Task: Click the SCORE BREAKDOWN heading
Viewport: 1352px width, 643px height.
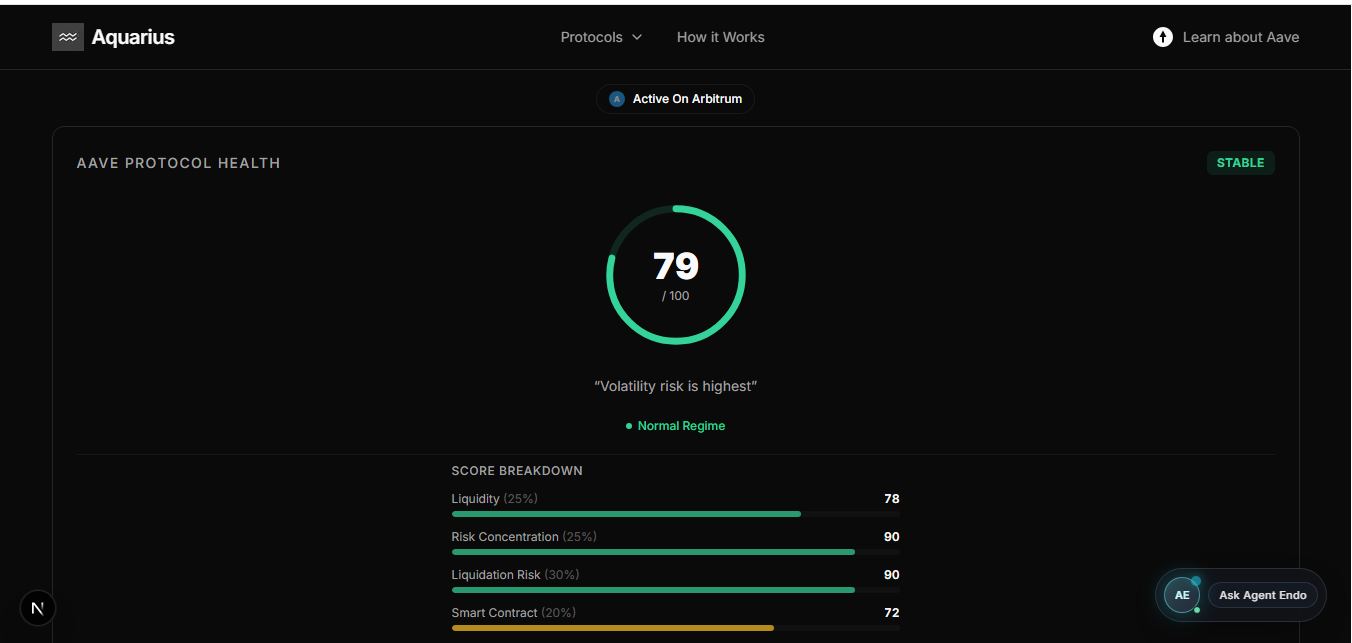Action: point(517,471)
